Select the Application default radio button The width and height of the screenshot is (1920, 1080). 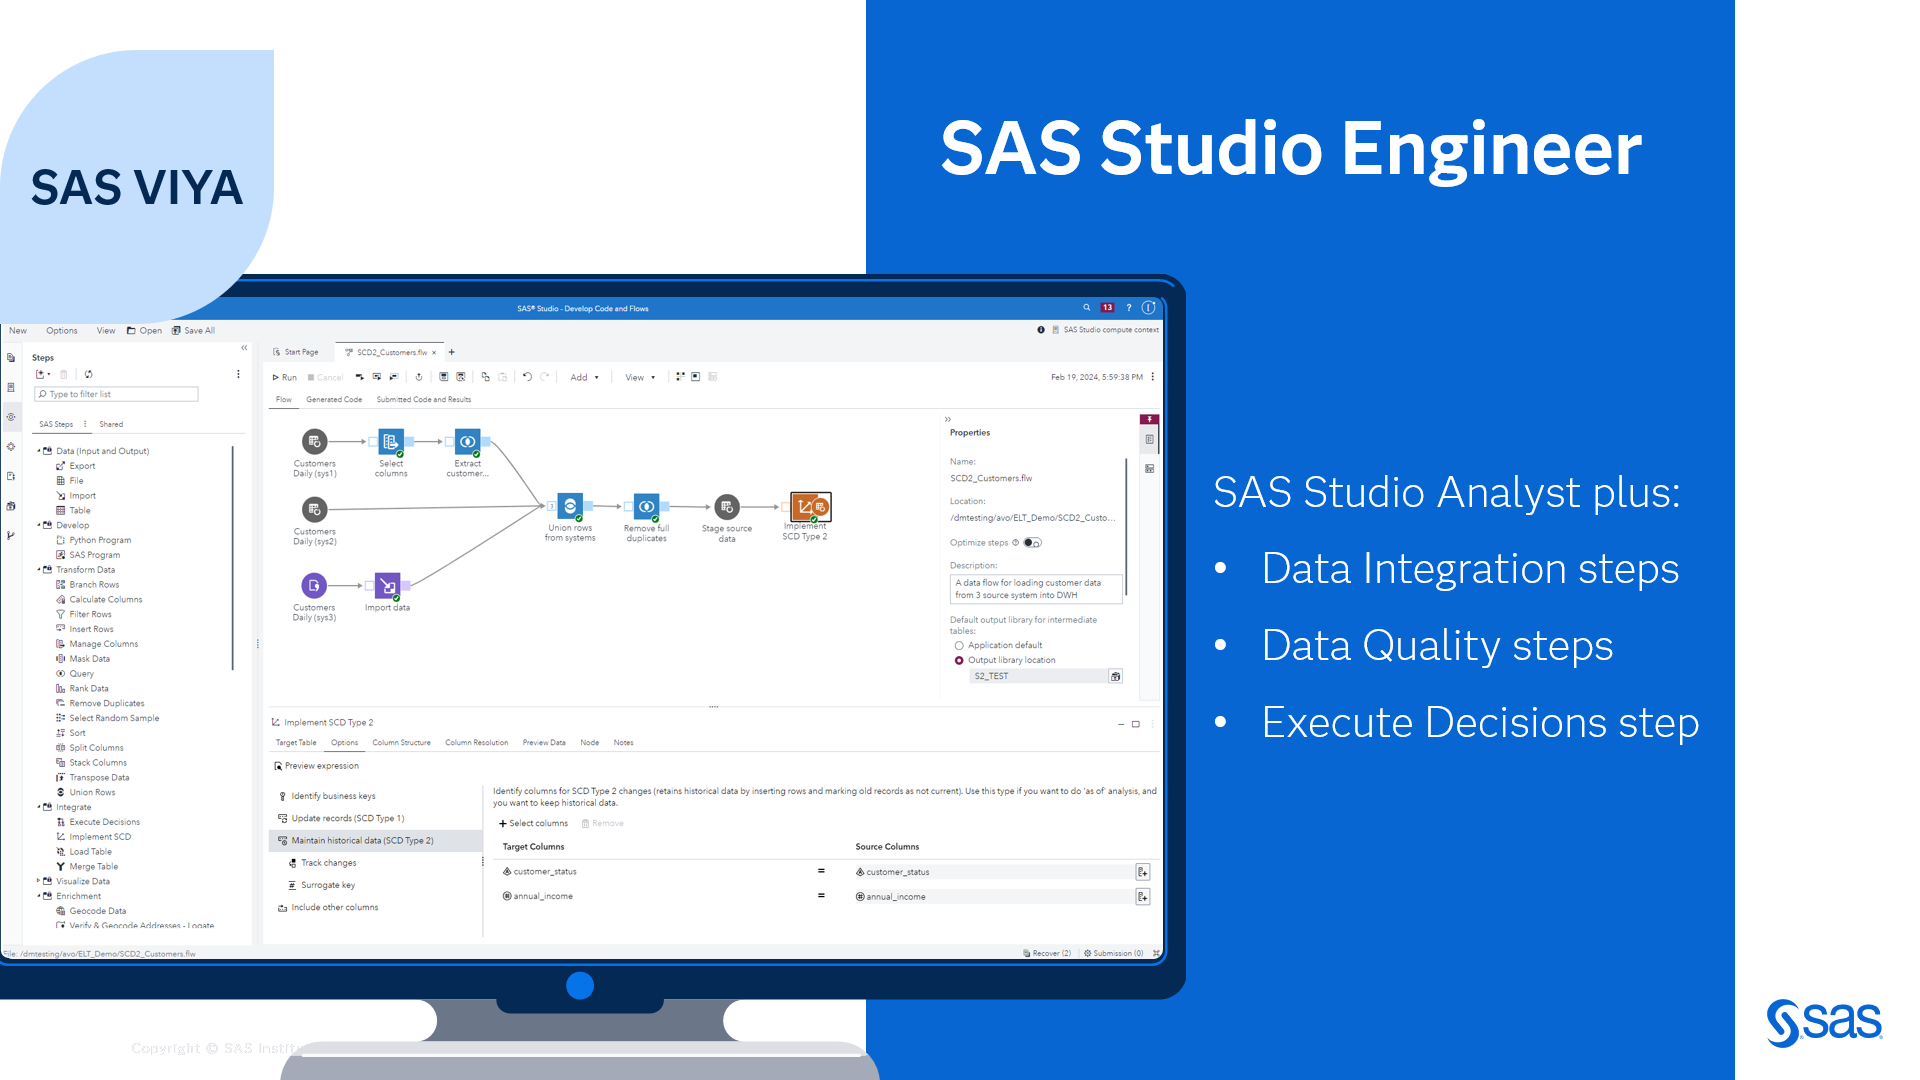958,645
